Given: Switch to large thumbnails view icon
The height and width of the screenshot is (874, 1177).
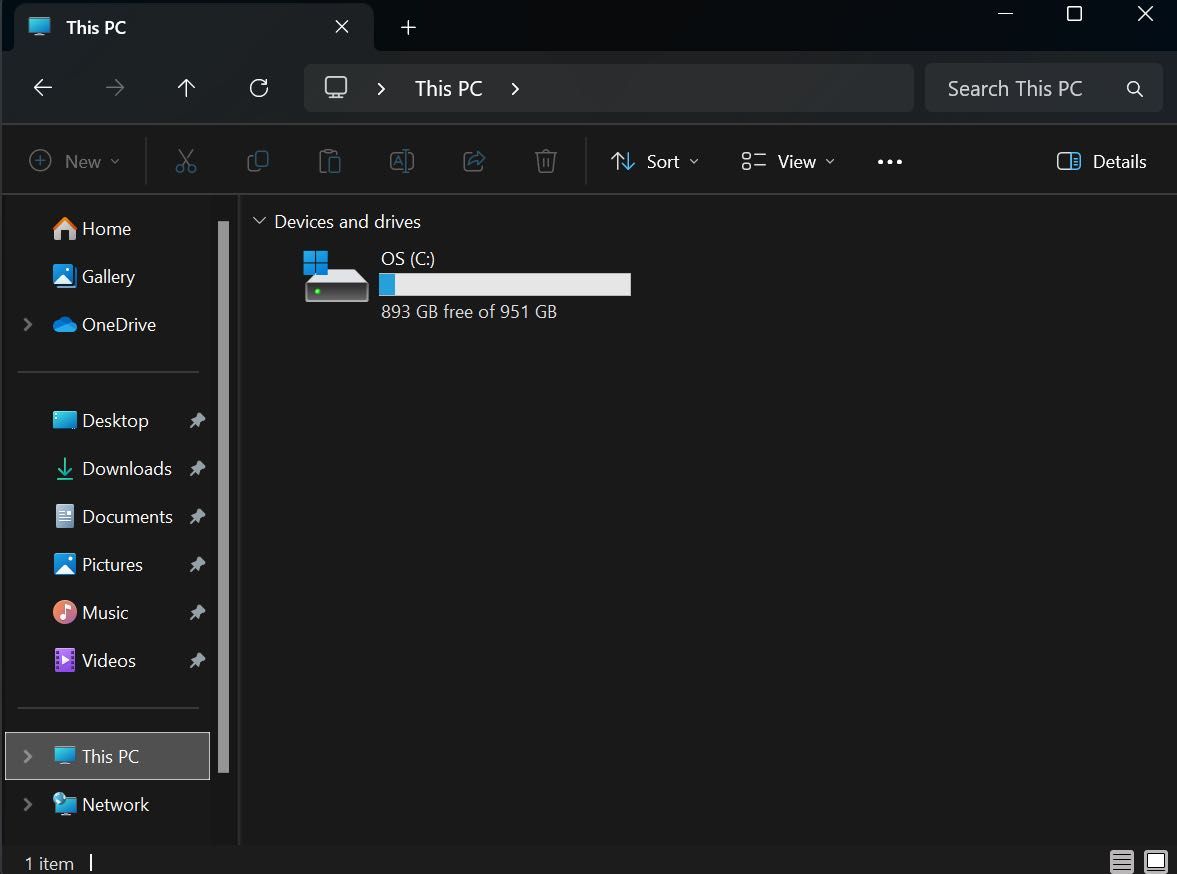Looking at the screenshot, I should coord(1156,861).
